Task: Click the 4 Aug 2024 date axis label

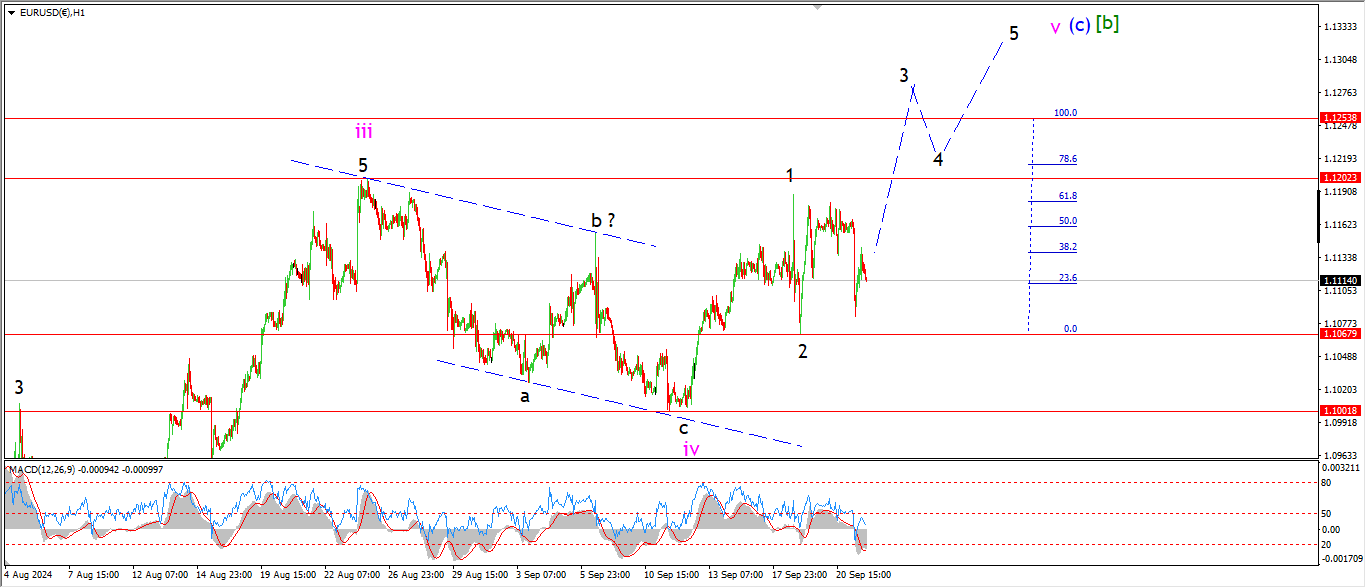Action: [x=28, y=575]
